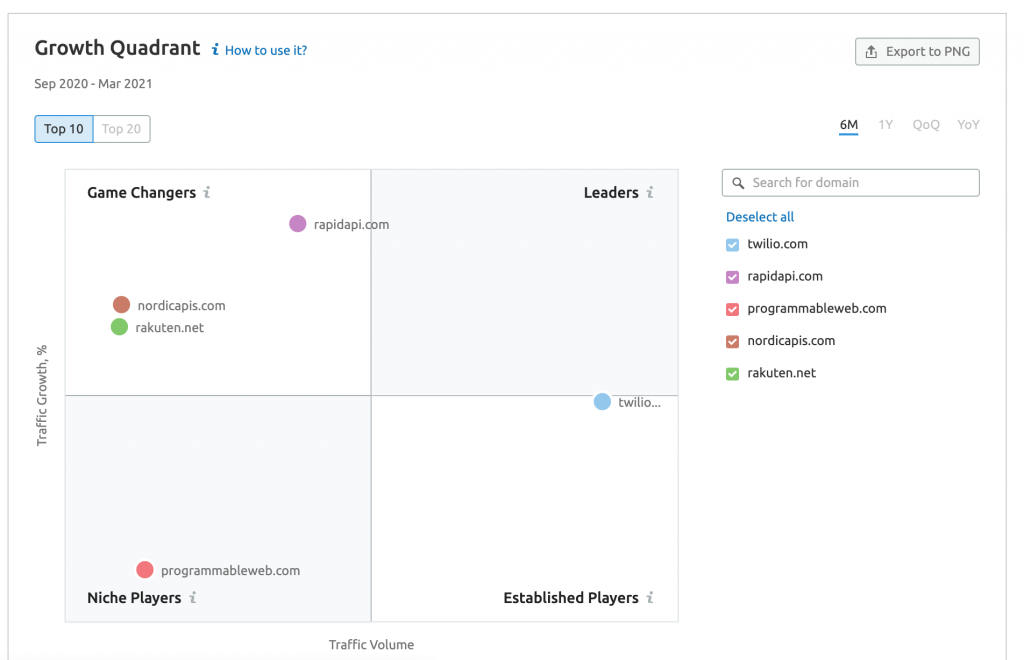Screen dimensions: 1024x660
Task: Select the 1Y time range tab
Action: 886,125
